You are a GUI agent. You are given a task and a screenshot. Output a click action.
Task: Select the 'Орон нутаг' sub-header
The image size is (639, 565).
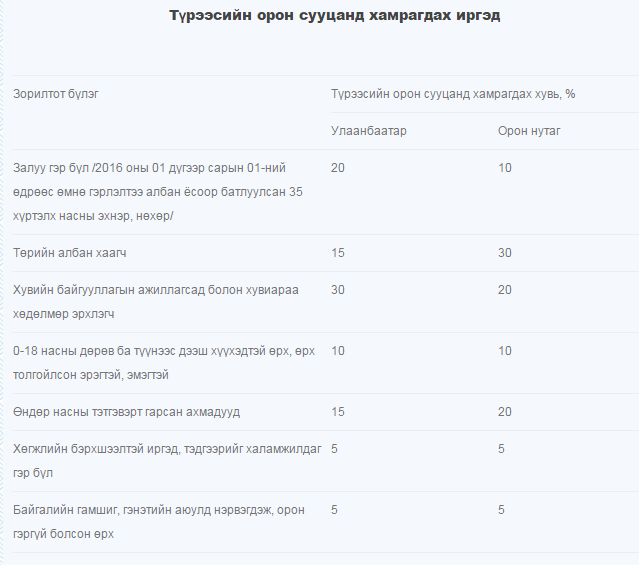529,131
